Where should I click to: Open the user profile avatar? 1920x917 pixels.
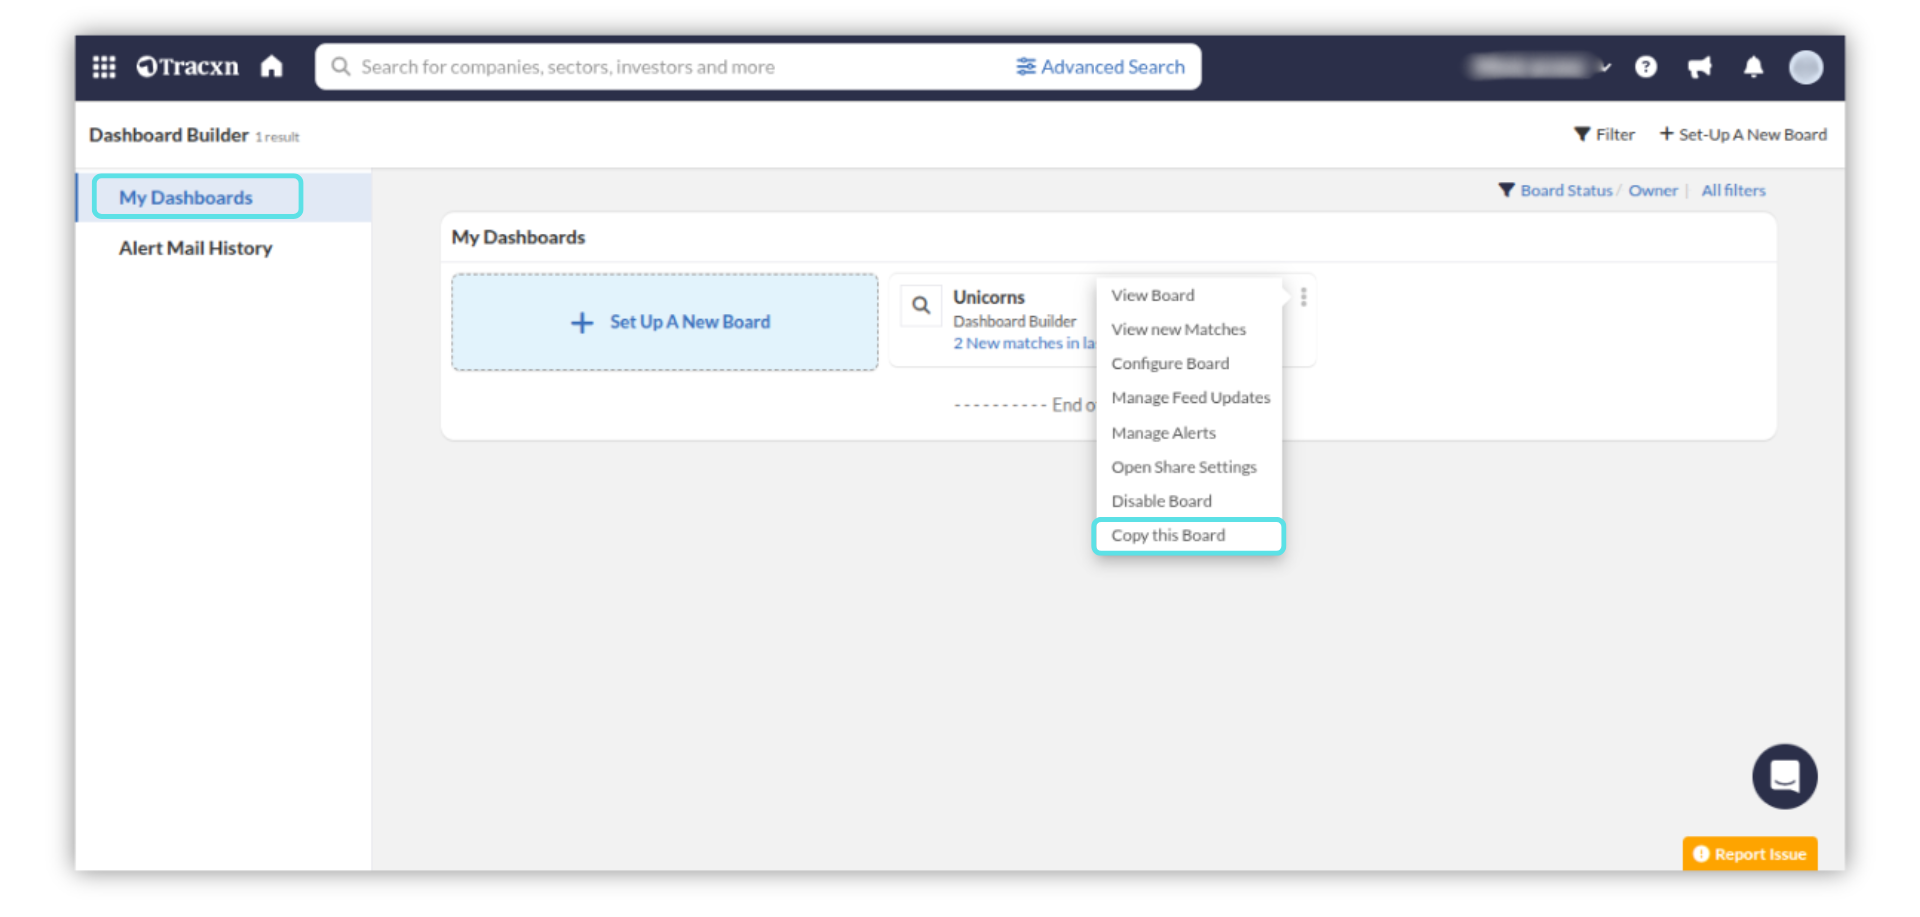coord(1805,67)
